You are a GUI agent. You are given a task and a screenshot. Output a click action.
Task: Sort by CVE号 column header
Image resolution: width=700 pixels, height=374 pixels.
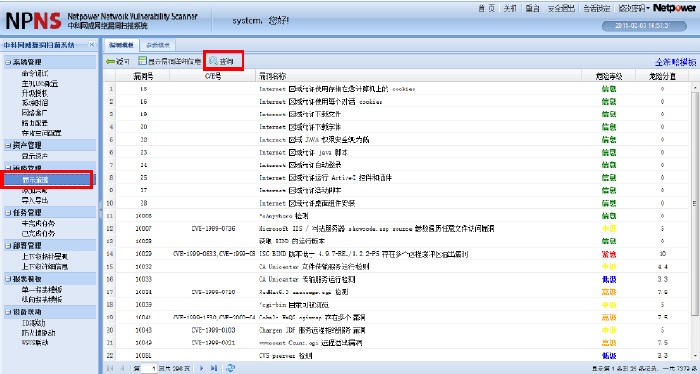[x=213, y=76]
